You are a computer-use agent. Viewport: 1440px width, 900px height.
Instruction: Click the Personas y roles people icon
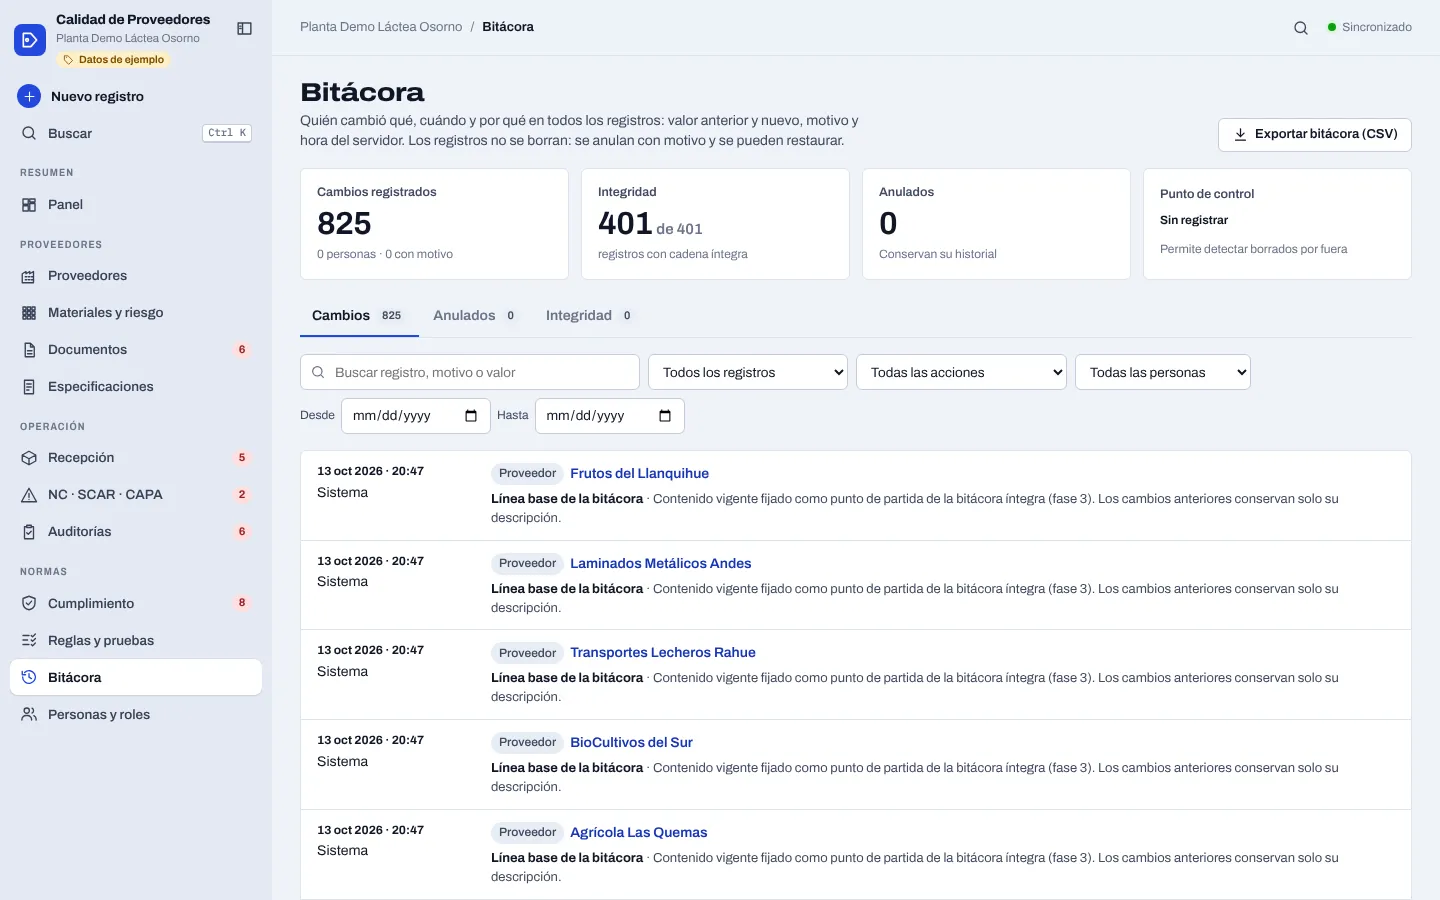pos(29,715)
